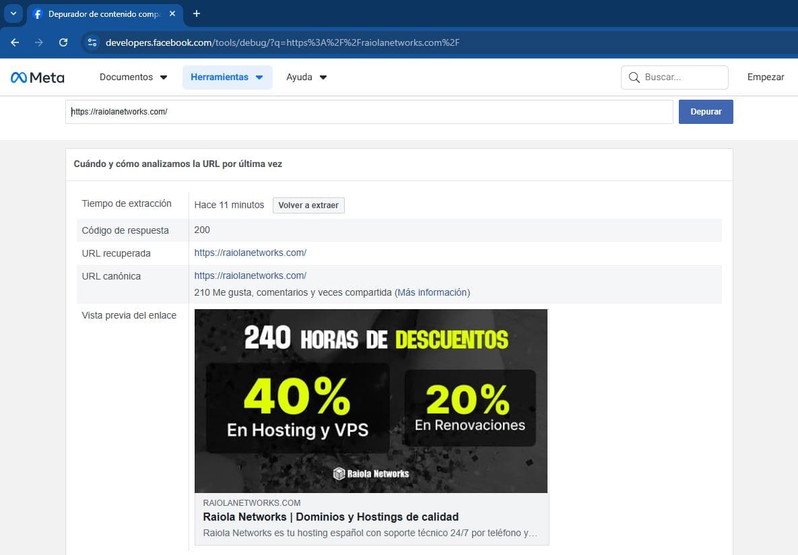Click the Más información link
This screenshot has width=798, height=555.
[432, 293]
